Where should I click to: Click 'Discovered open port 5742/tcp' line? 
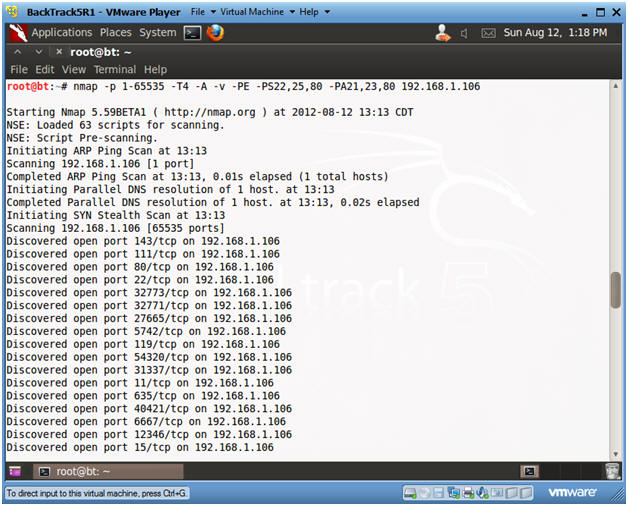146,331
